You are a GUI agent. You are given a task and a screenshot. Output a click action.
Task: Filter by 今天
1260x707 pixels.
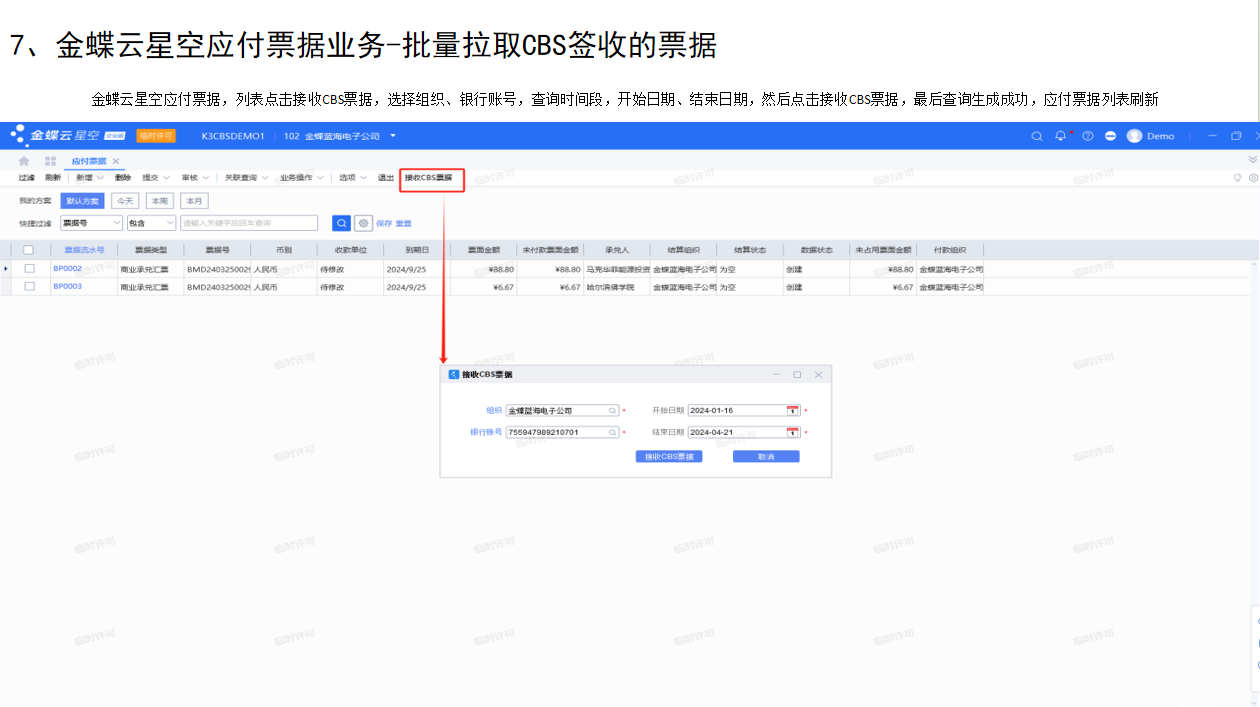click(125, 200)
